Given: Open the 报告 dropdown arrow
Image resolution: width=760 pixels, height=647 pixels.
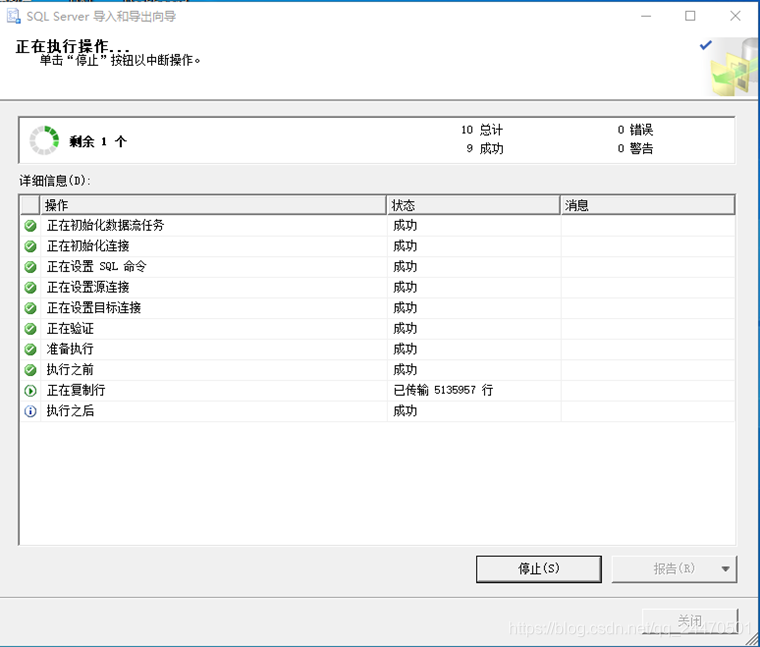Looking at the screenshot, I should (725, 569).
